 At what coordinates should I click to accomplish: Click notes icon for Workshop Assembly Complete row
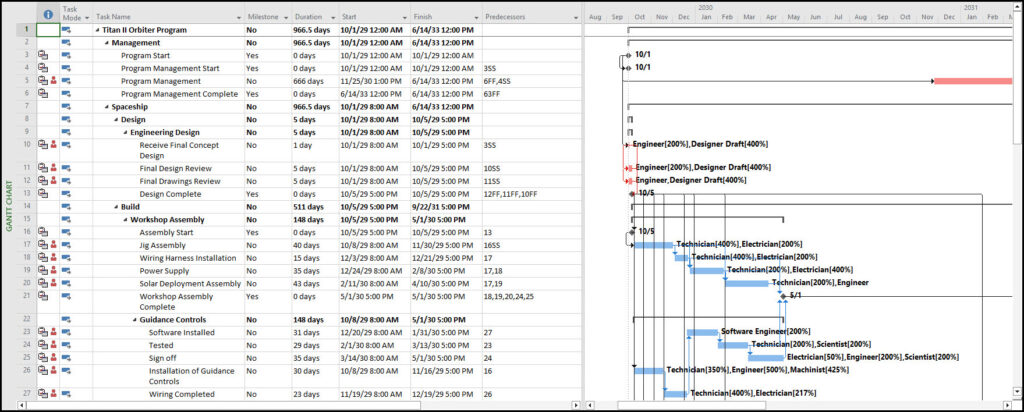[x=42, y=296]
